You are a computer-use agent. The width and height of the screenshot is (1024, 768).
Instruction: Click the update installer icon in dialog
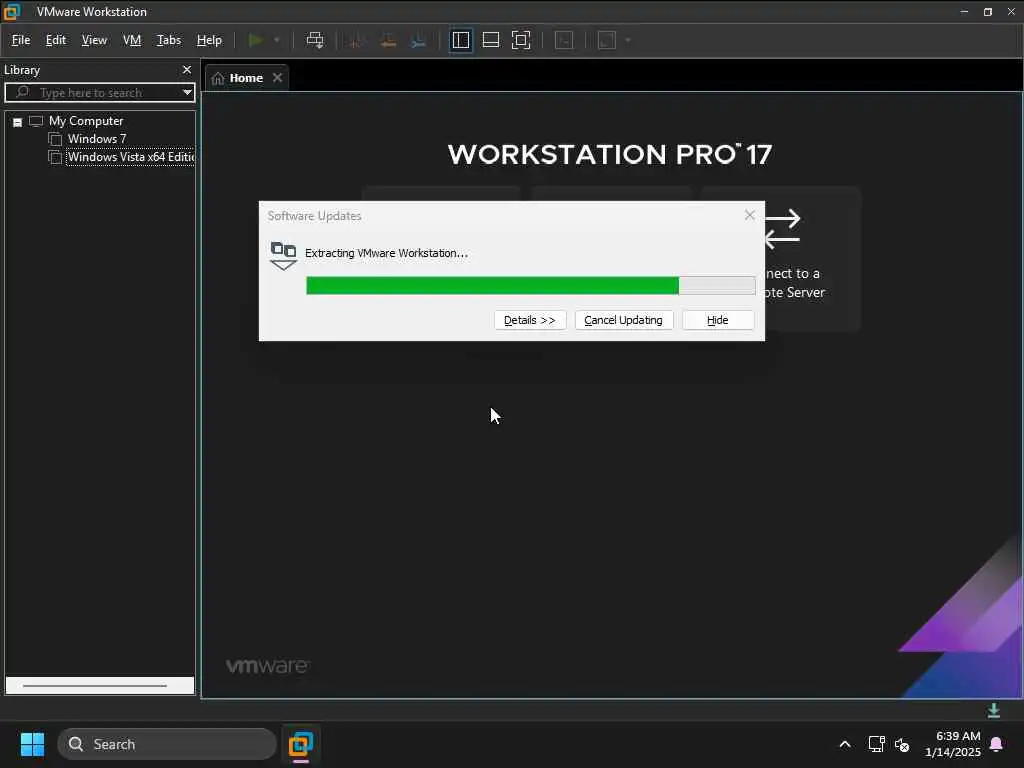coord(283,255)
